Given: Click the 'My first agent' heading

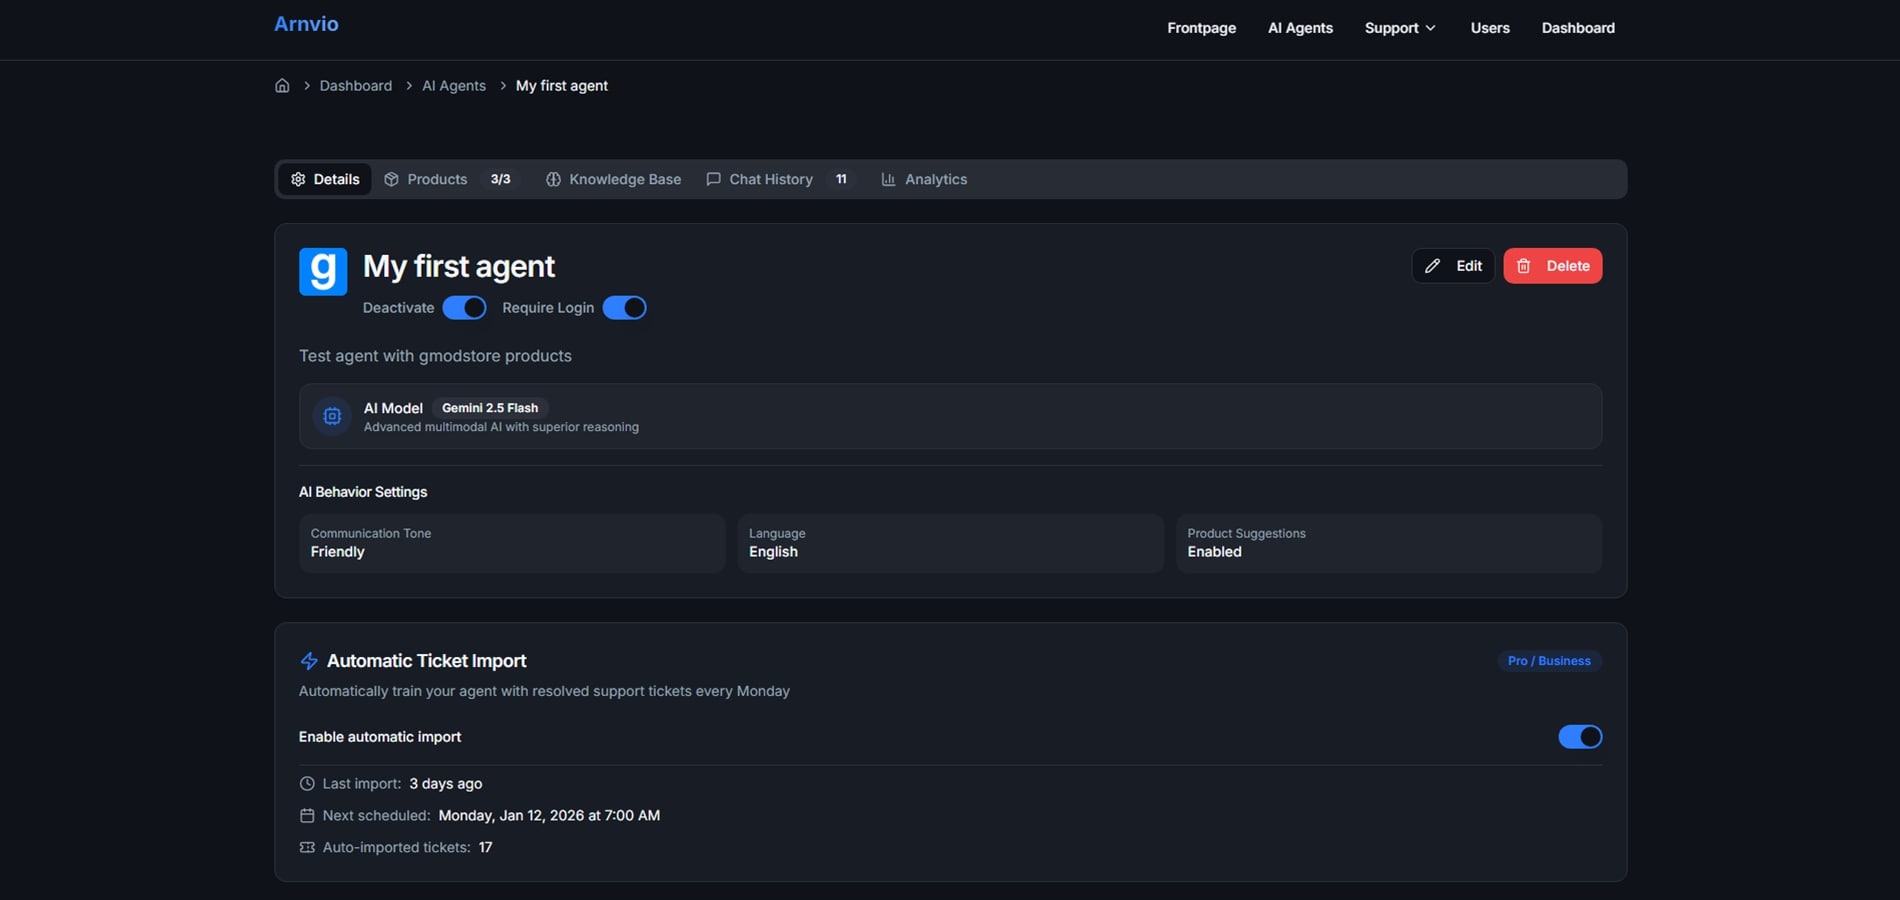Looking at the screenshot, I should 459,266.
